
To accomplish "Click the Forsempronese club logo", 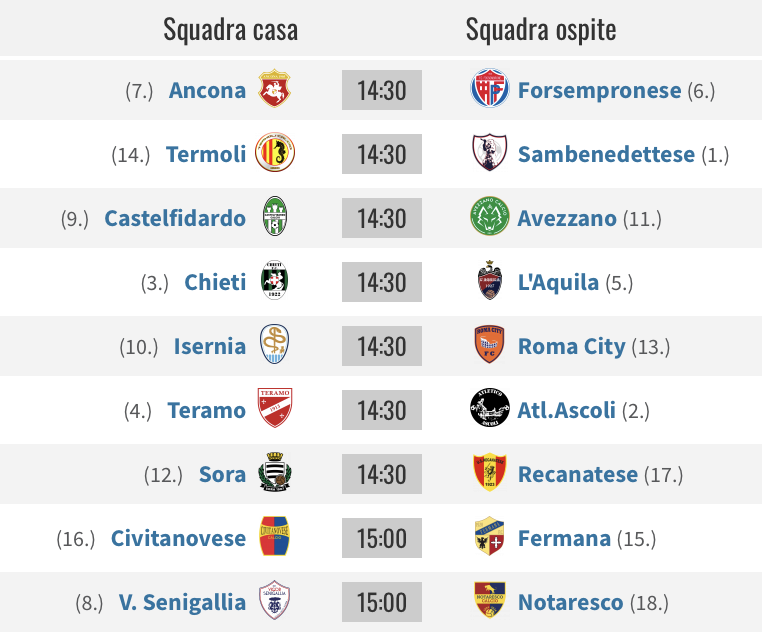I will click(x=490, y=88).
